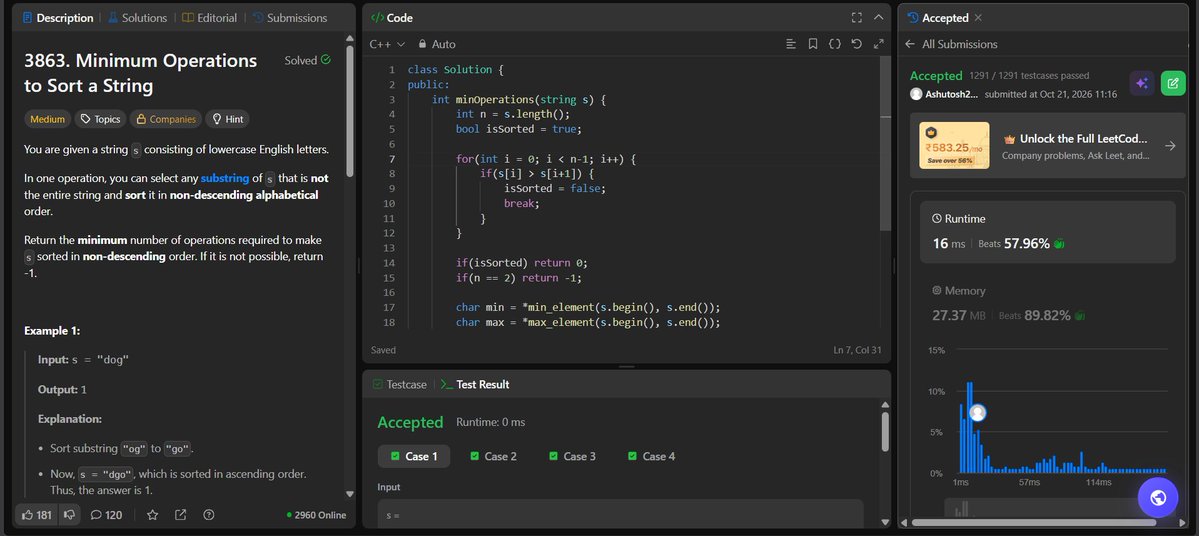Viewport: 1199px width, 536px height.
Task: Click the Saved status text
Action: (x=383, y=350)
